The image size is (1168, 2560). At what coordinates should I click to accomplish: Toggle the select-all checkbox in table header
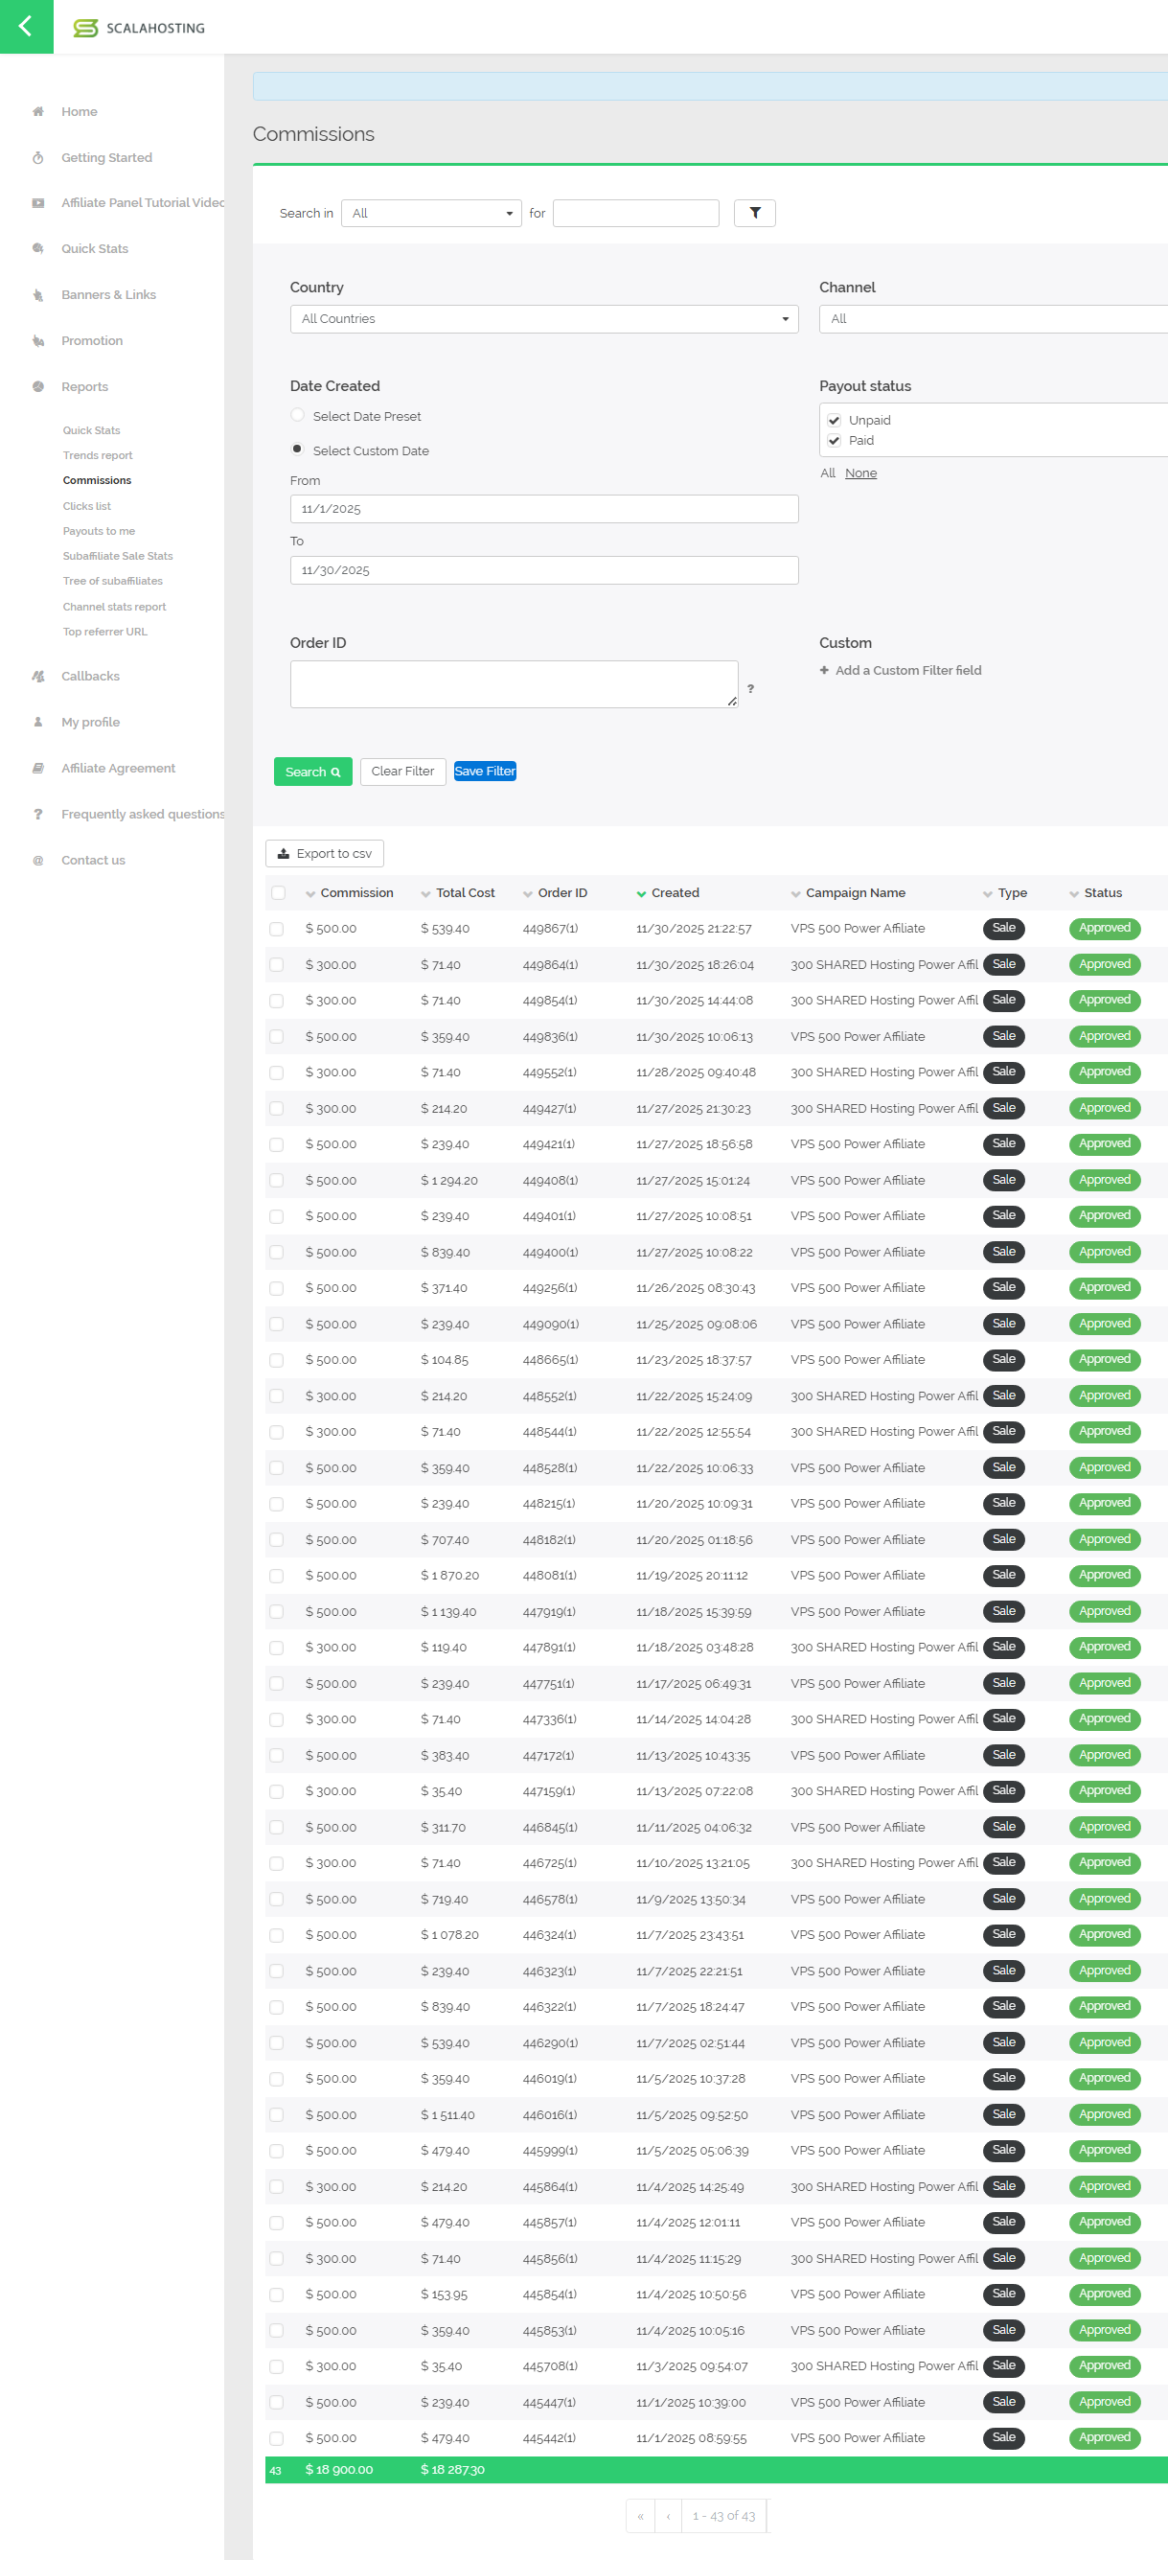tap(278, 894)
